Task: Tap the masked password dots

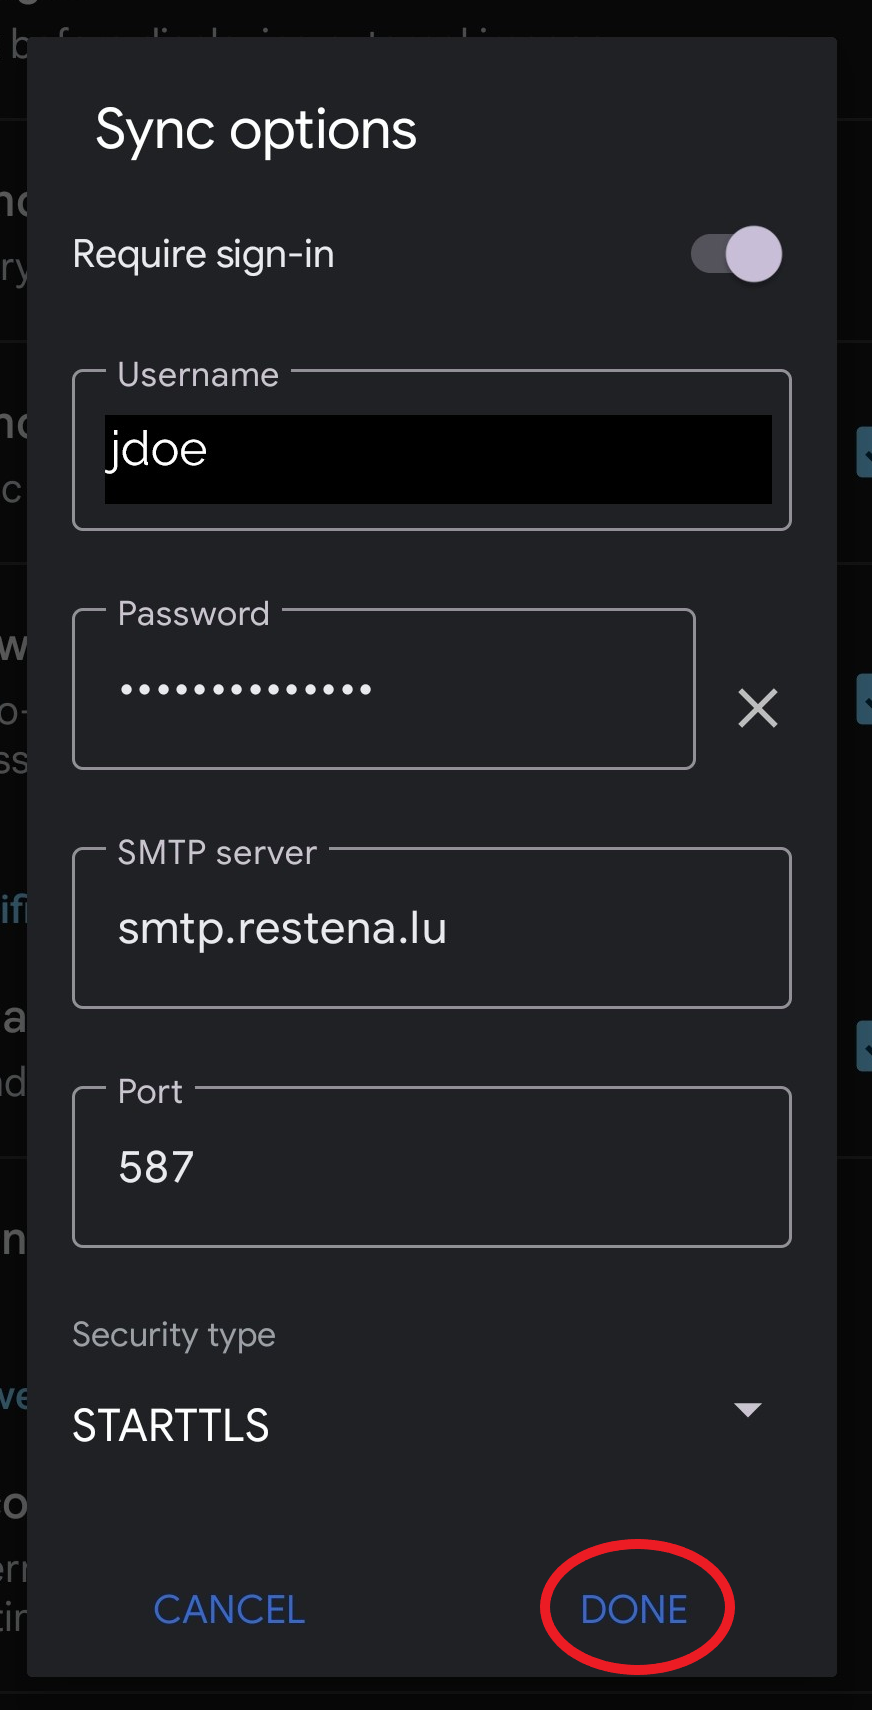Action: tap(246, 689)
